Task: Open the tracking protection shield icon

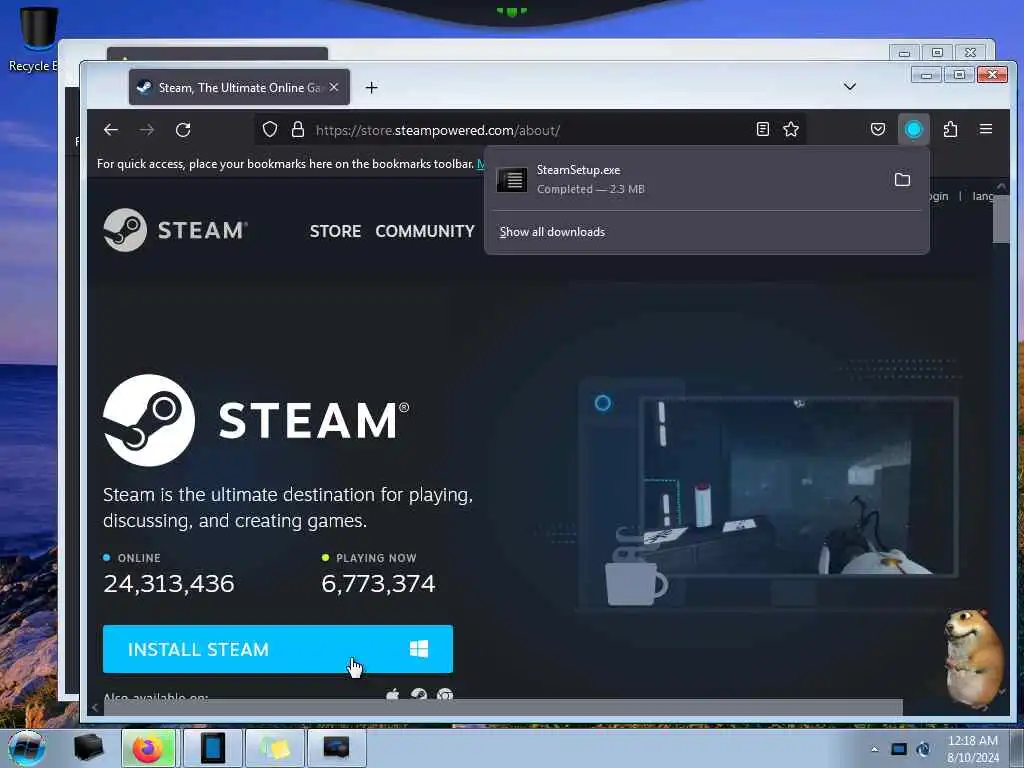Action: pyautogui.click(x=270, y=129)
